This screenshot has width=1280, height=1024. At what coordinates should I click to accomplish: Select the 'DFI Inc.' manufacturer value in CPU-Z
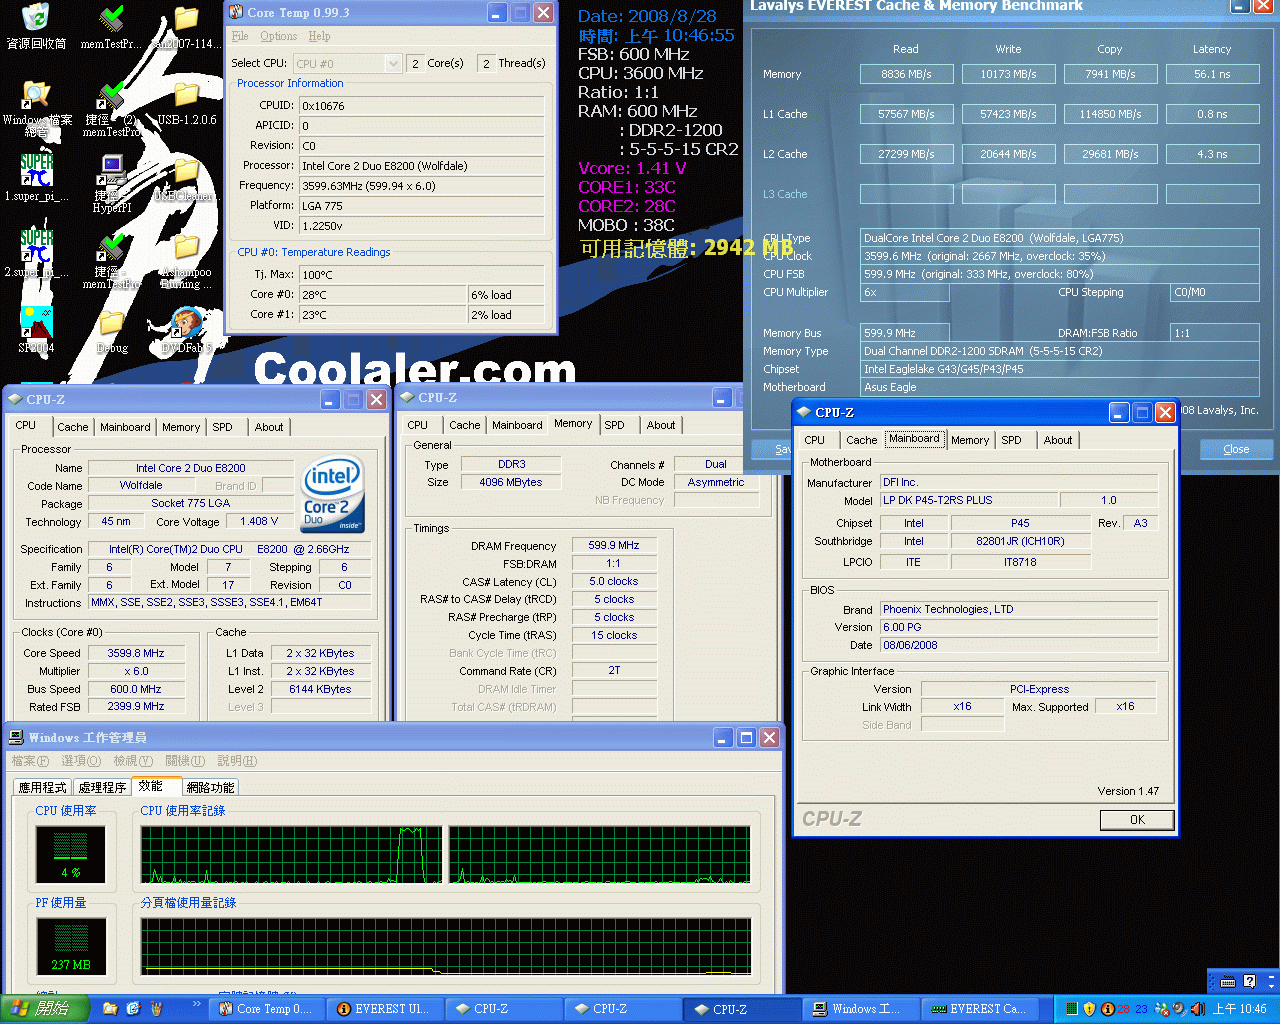[1018, 482]
